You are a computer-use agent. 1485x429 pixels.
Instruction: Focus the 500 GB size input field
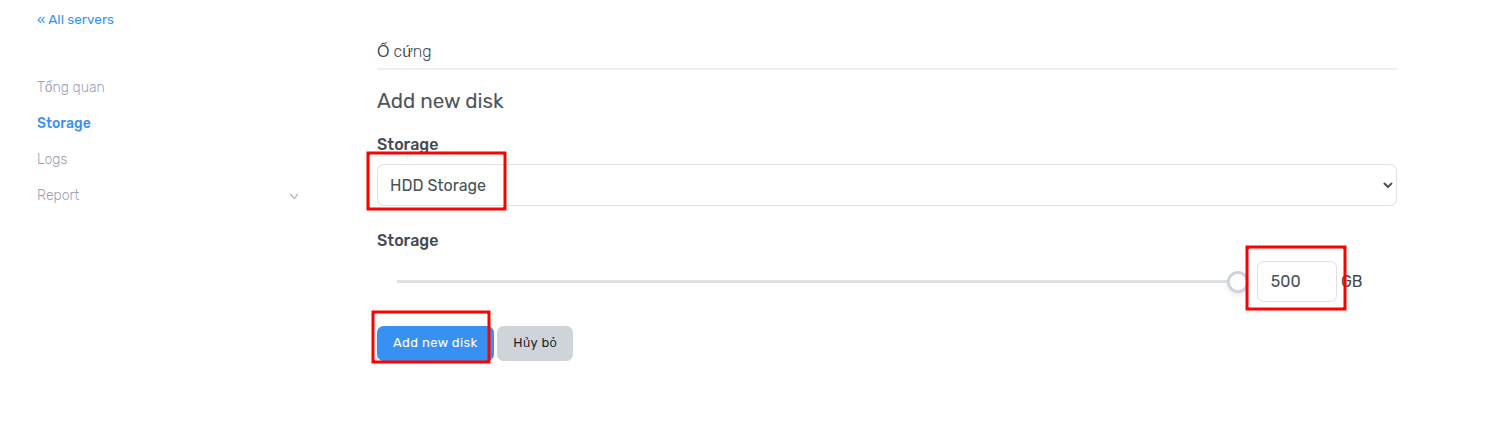[1295, 282]
